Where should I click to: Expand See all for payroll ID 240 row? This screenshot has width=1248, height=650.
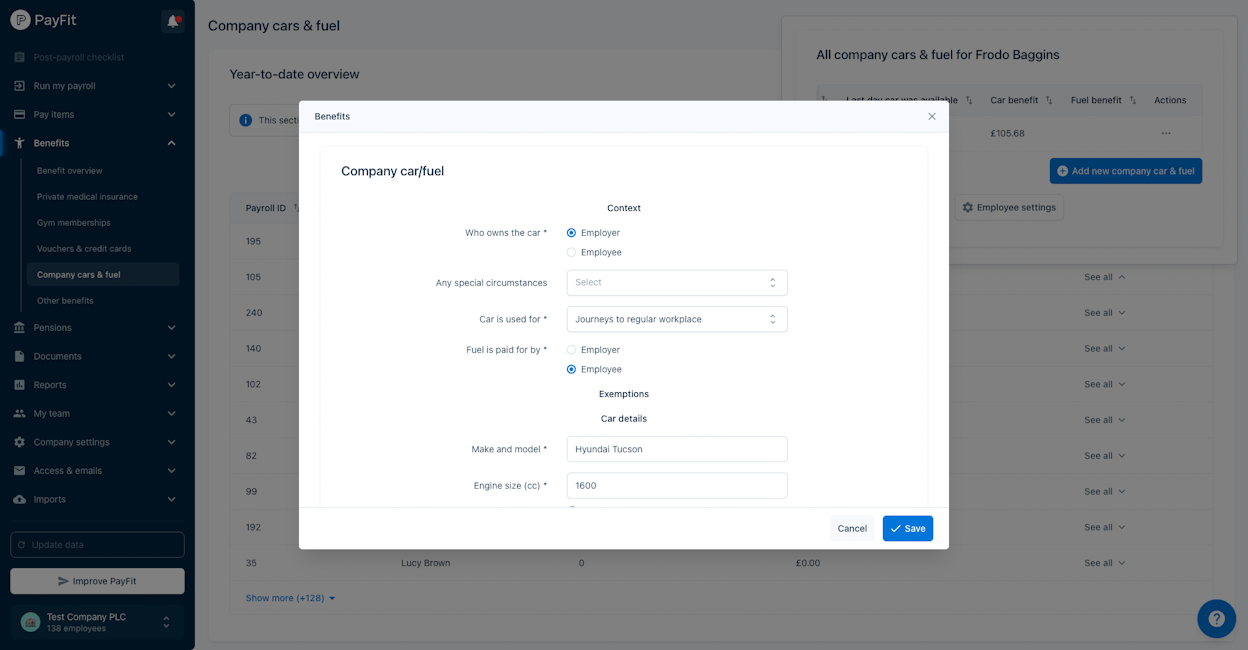click(x=1105, y=313)
